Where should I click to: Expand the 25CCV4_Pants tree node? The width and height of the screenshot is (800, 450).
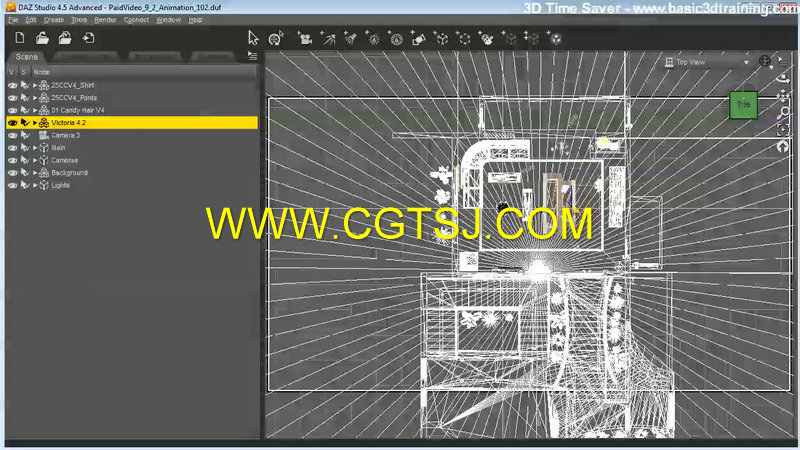(35, 98)
